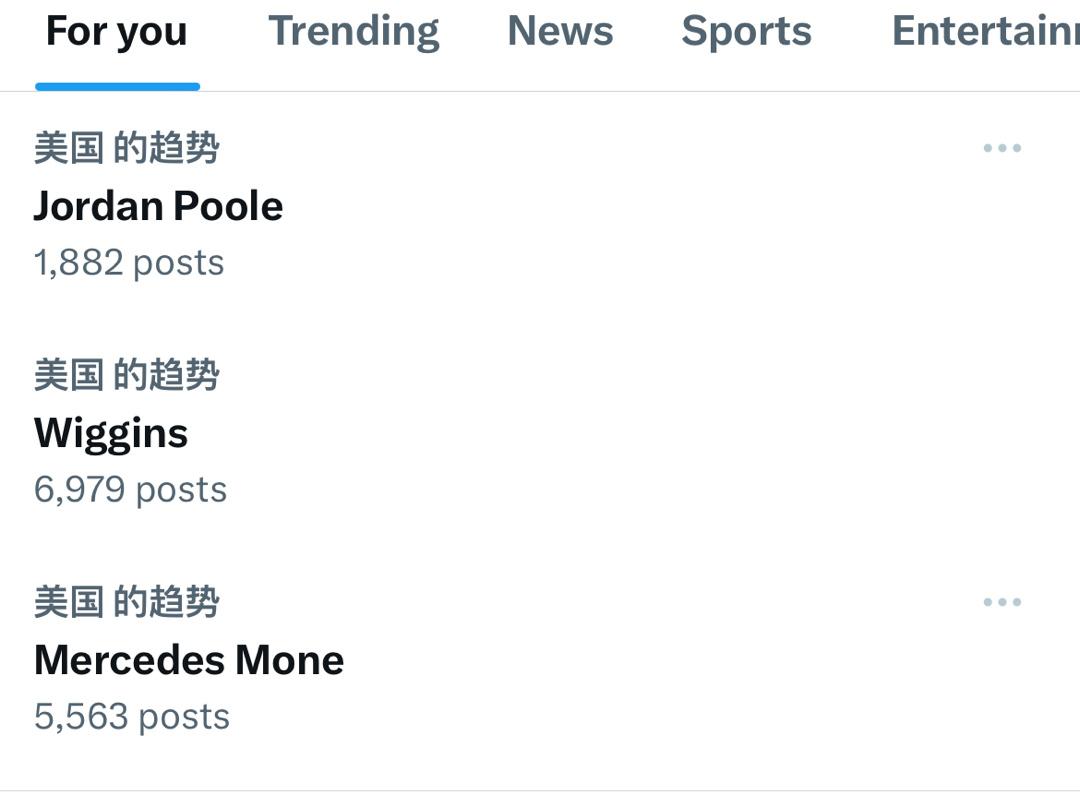The width and height of the screenshot is (1080, 804).
Task: Open the Mercedes Mone trending topic
Action: click(x=189, y=660)
